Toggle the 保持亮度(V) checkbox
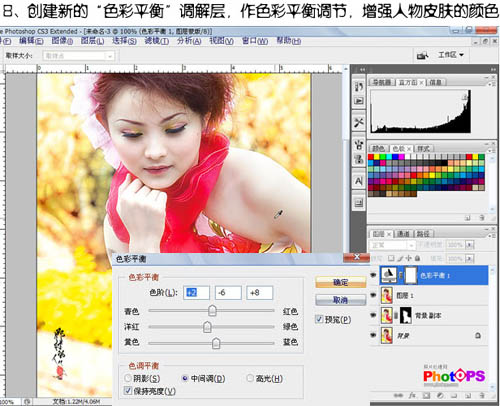The width and height of the screenshot is (500, 406). (x=128, y=390)
